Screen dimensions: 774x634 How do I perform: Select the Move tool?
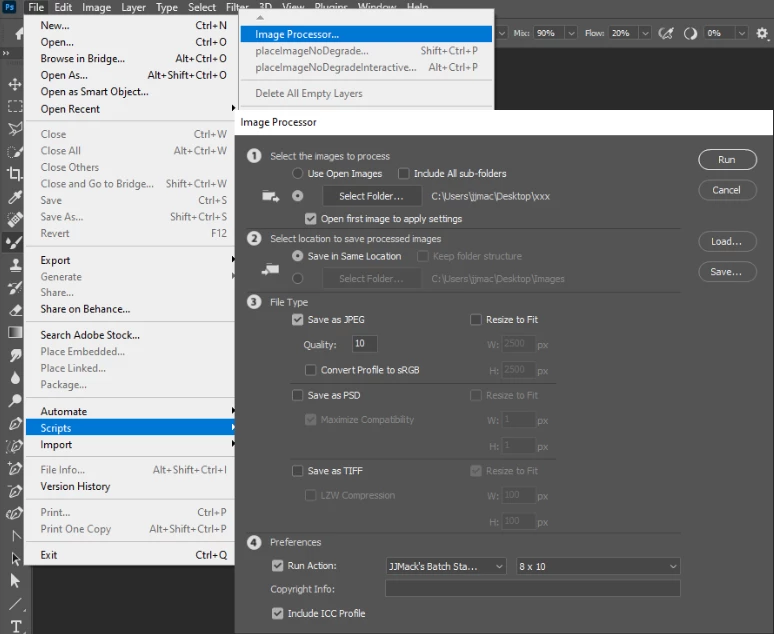click(15, 84)
